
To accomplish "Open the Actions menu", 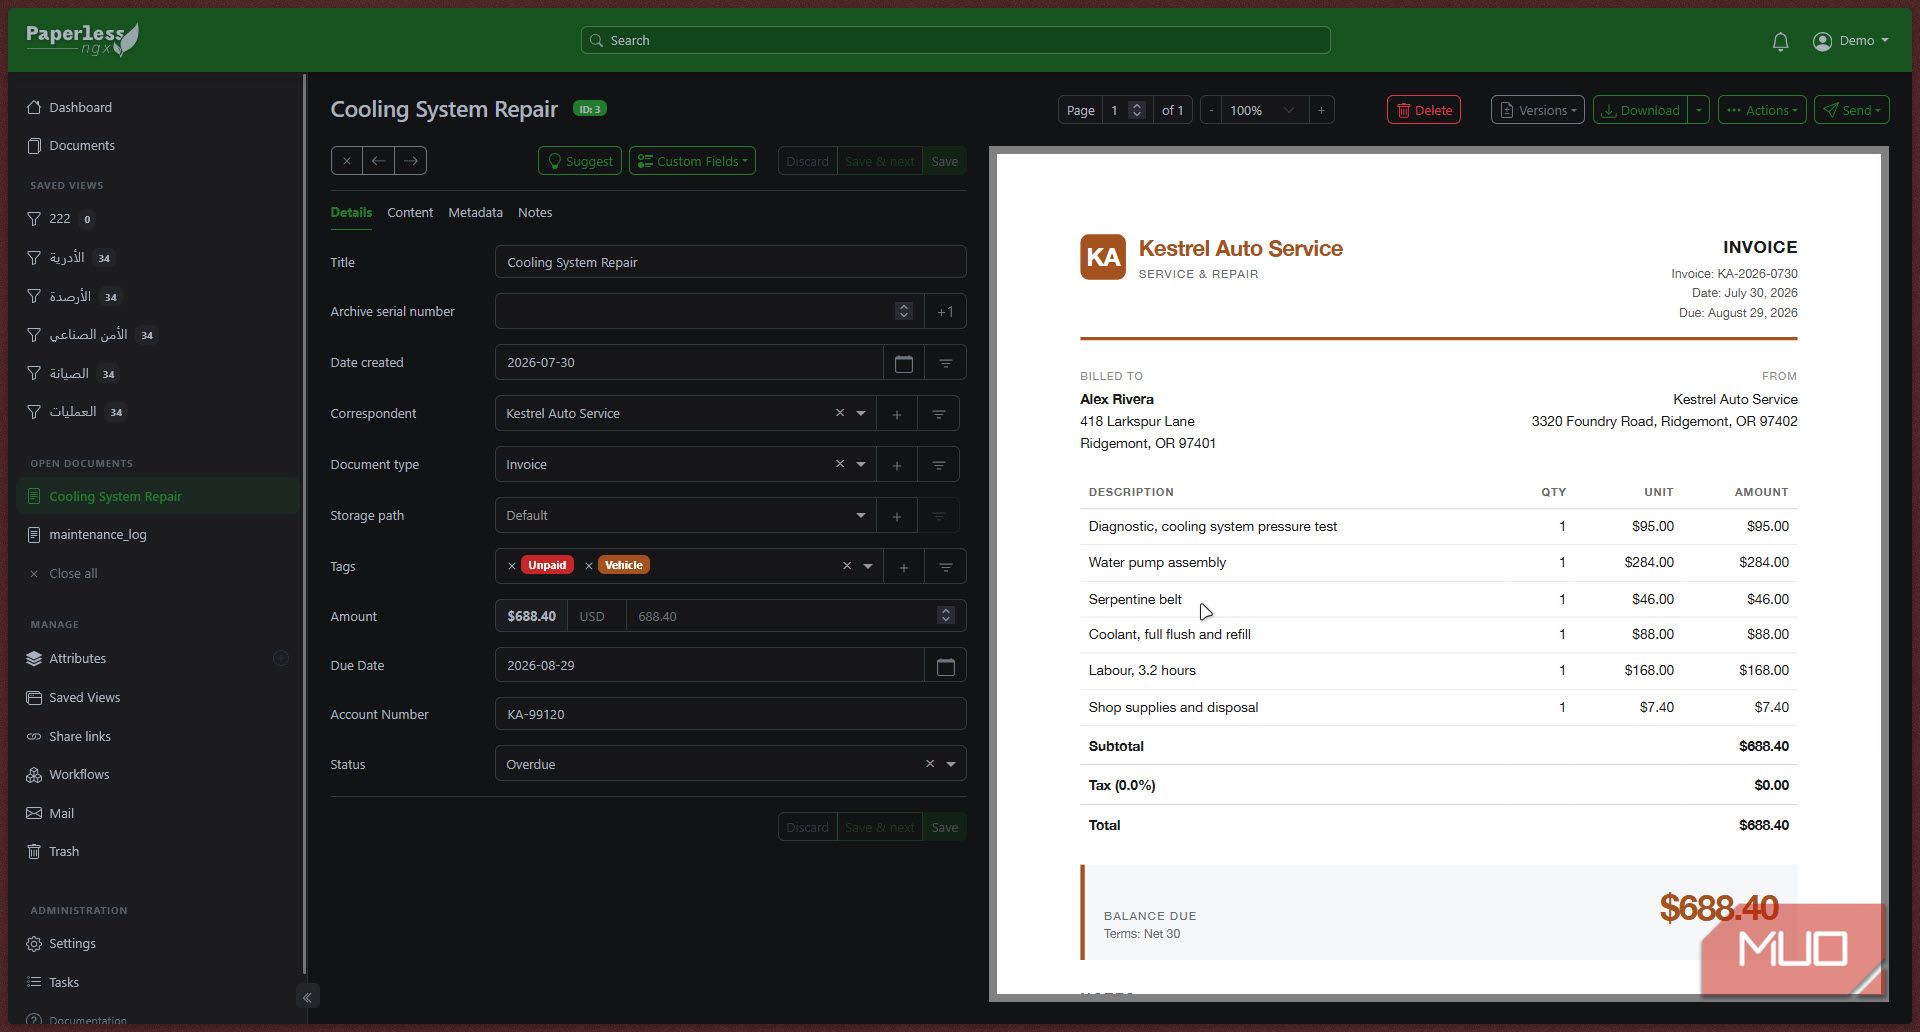I will [1762, 110].
